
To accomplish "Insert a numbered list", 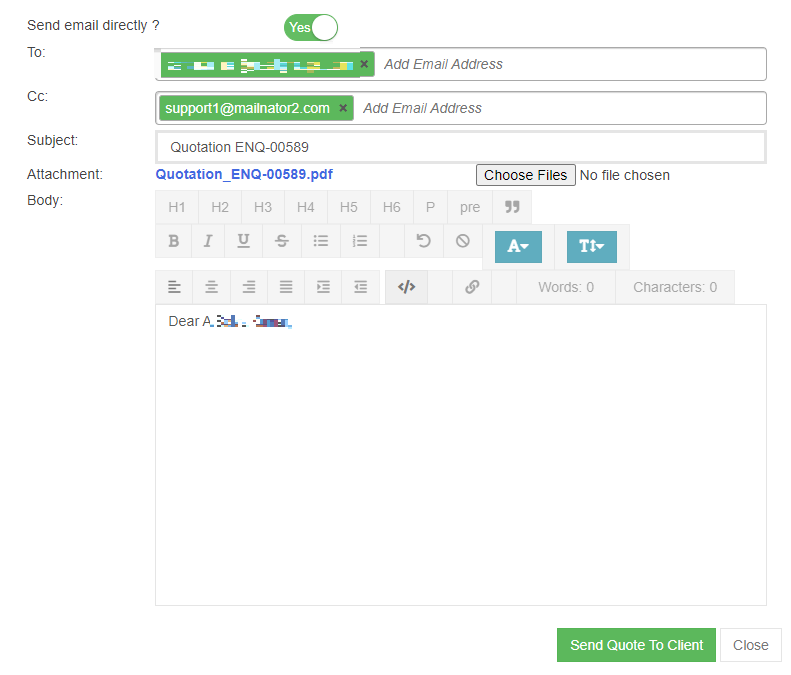I will point(360,241).
